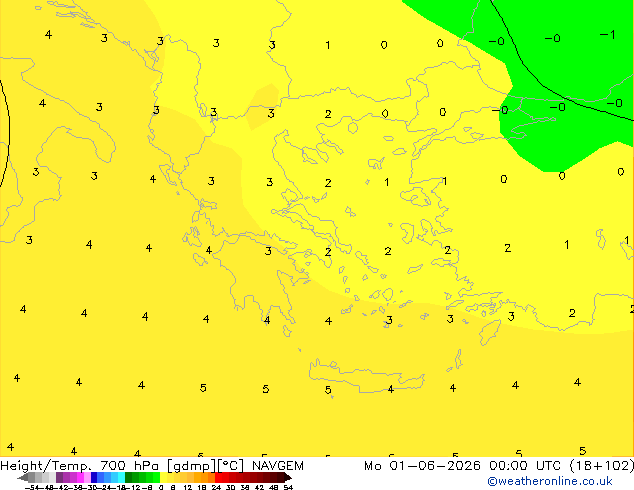Image resolution: width=634 pixels, height=490 pixels.
Task: Click the dark right arrow of legend
Action: pos(287,477)
